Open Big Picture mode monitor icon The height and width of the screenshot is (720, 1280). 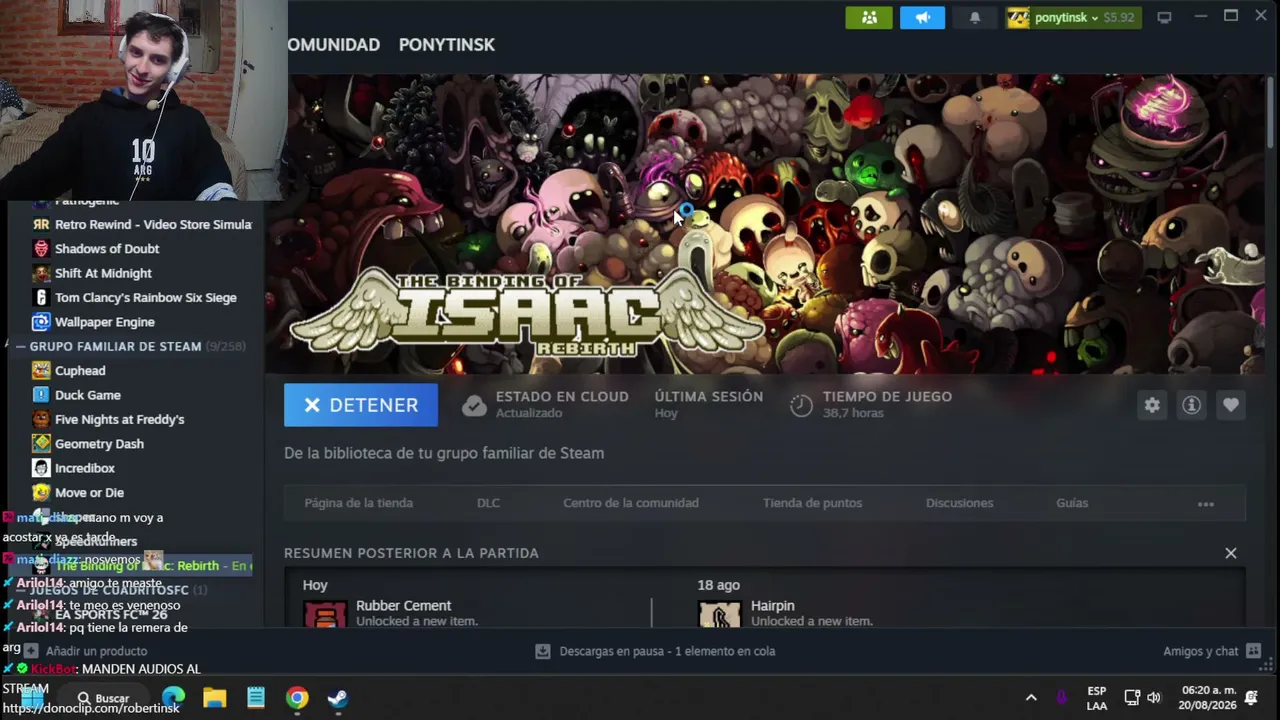(x=1164, y=17)
